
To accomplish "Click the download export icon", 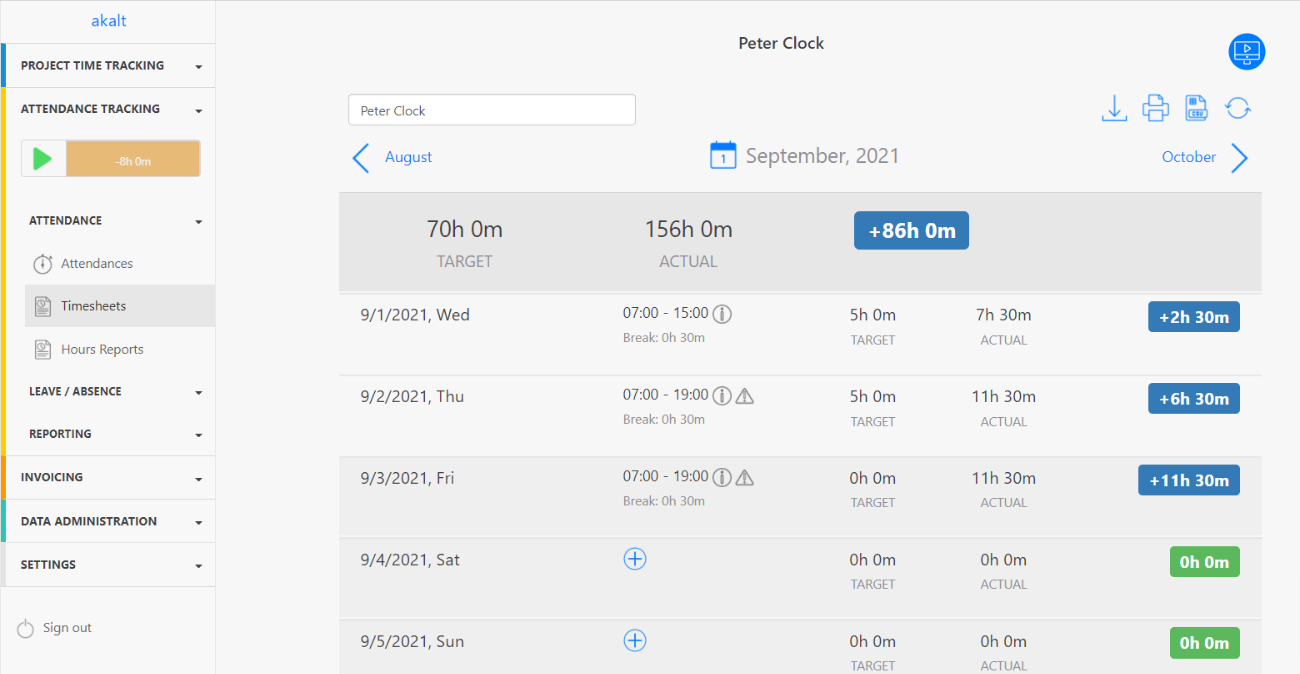I will [1114, 108].
